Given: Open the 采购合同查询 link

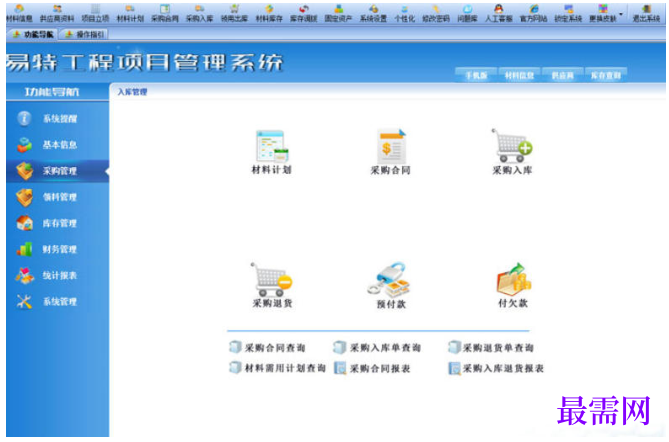Looking at the screenshot, I should (268, 348).
